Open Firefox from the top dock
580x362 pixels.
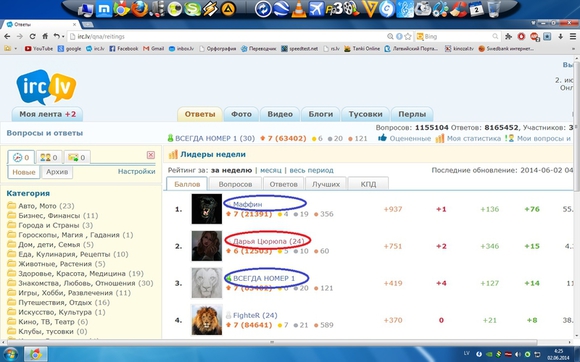pyautogui.click(x=139, y=9)
